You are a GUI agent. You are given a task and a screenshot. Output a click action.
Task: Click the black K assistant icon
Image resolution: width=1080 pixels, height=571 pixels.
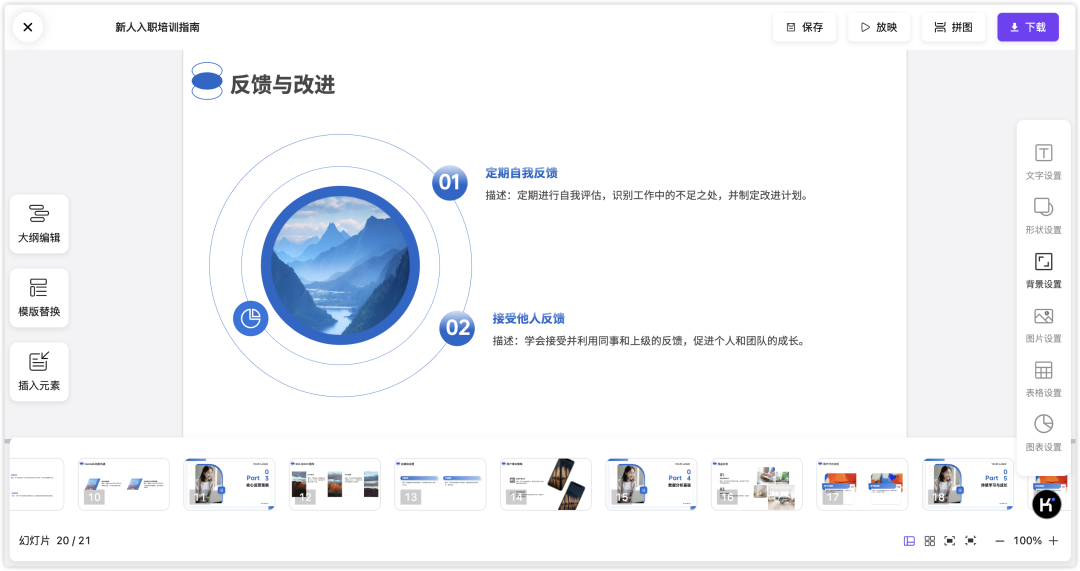(x=1046, y=505)
